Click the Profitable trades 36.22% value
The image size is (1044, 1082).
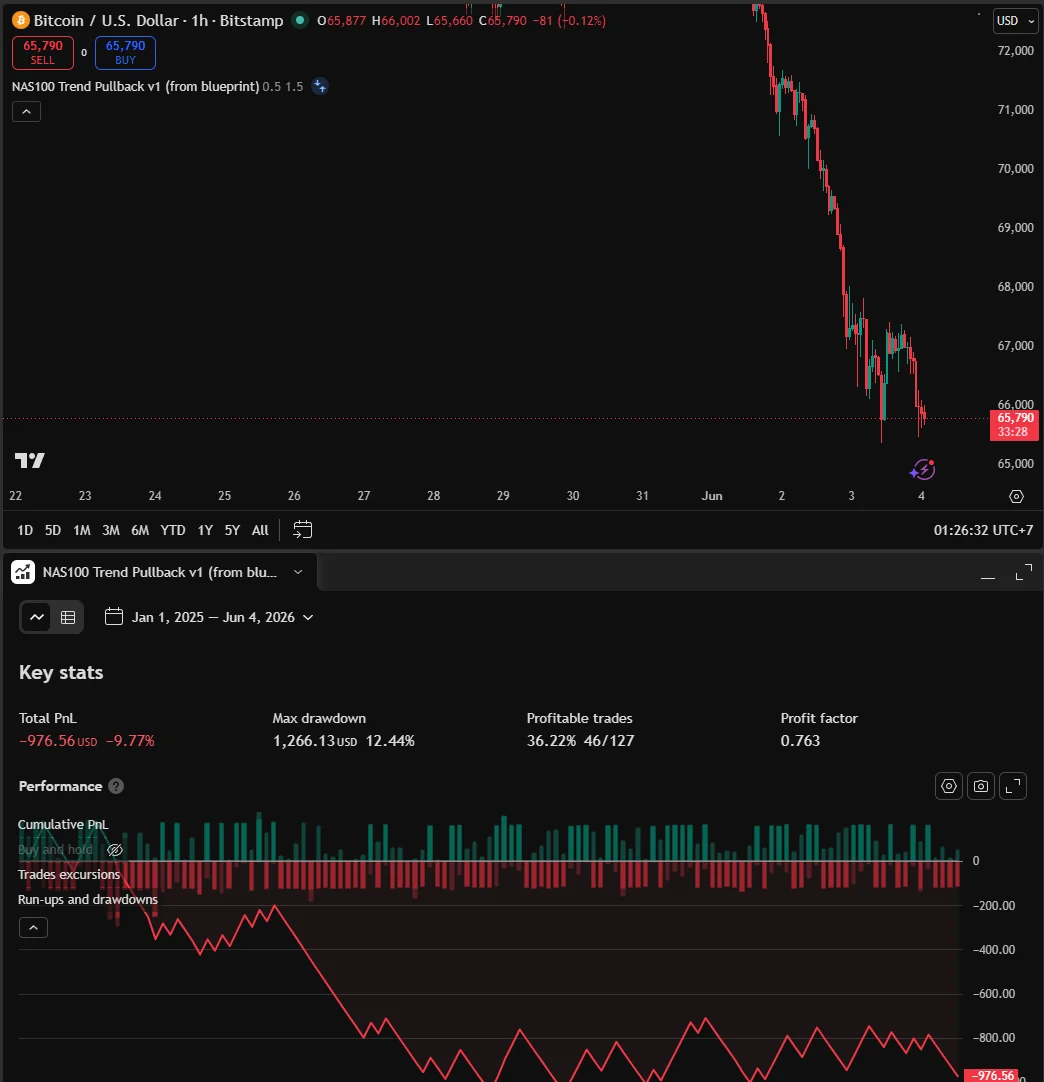click(x=551, y=740)
